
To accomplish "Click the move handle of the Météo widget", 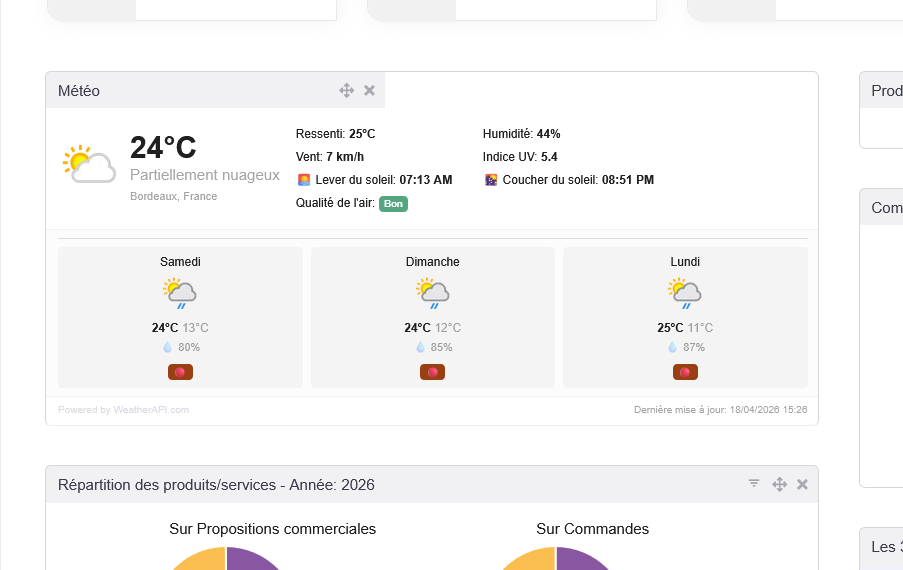I will pos(347,90).
